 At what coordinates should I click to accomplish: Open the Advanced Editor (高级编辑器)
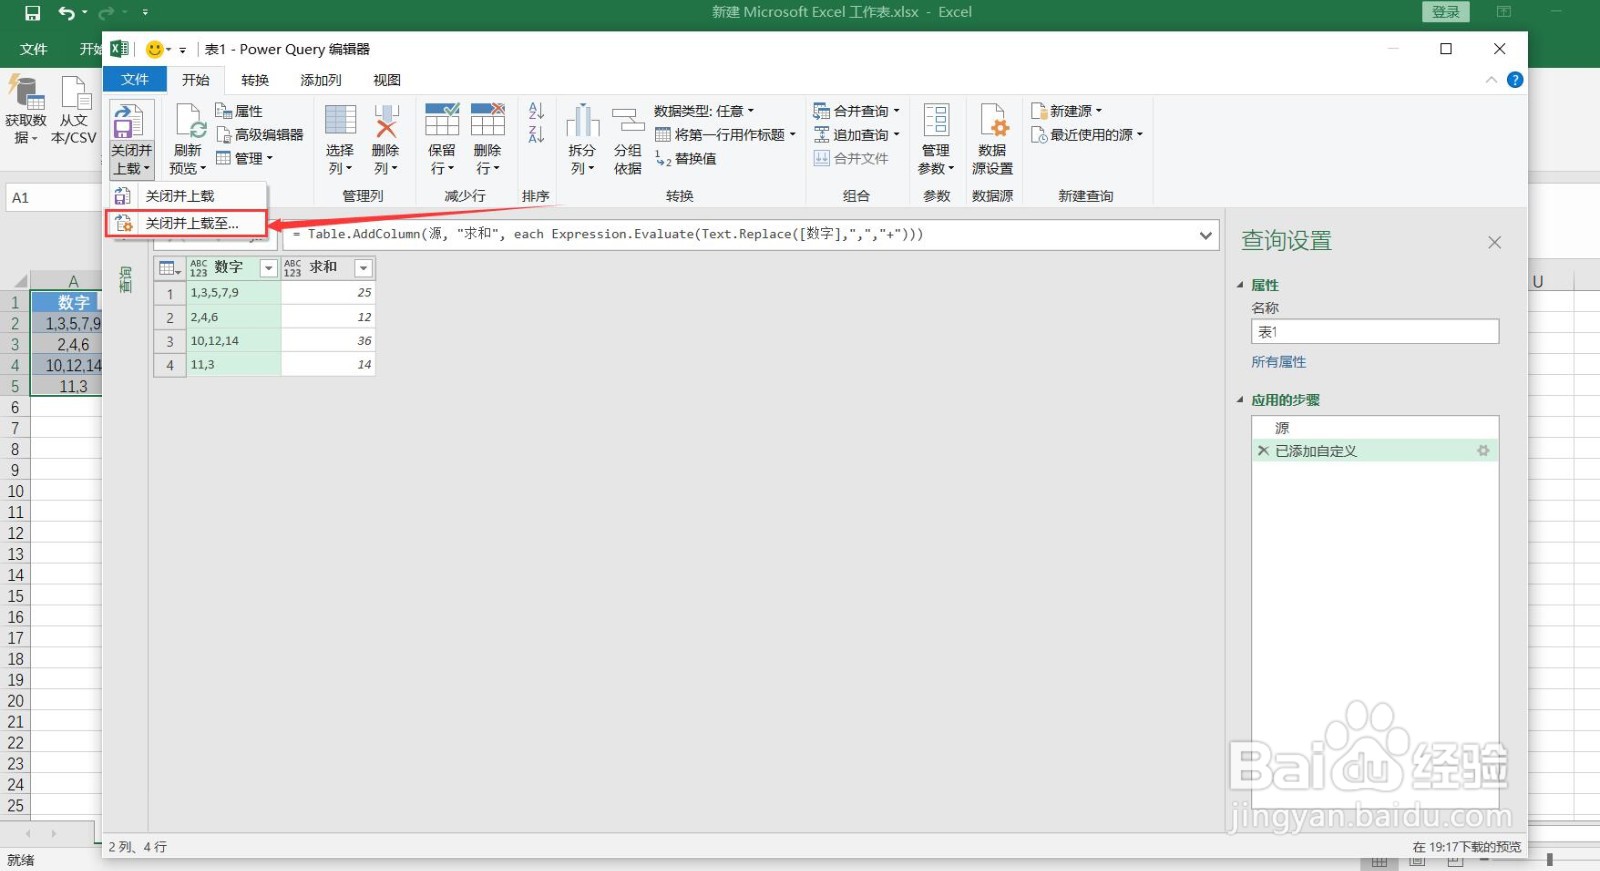click(259, 134)
